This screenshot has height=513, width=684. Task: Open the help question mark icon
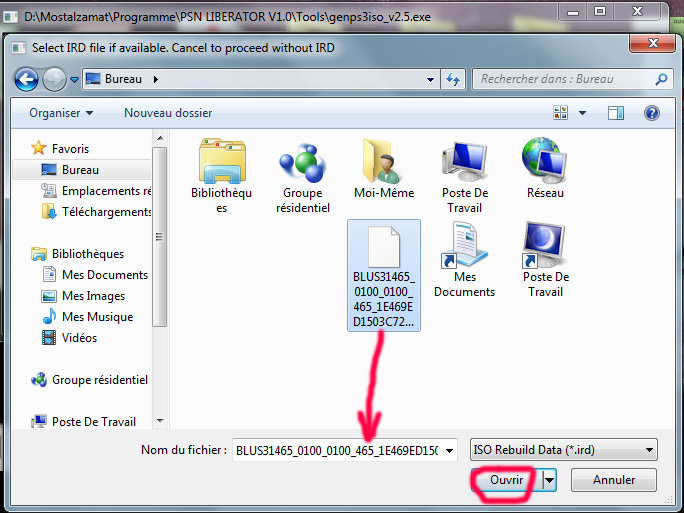(651, 113)
